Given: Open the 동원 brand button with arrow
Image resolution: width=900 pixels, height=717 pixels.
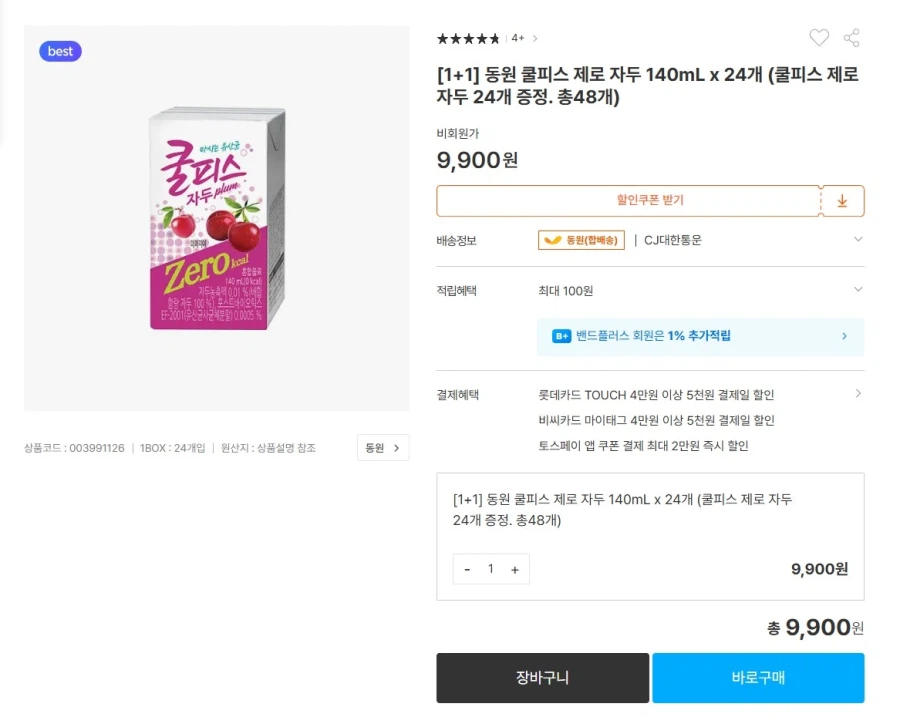Looking at the screenshot, I should (383, 448).
